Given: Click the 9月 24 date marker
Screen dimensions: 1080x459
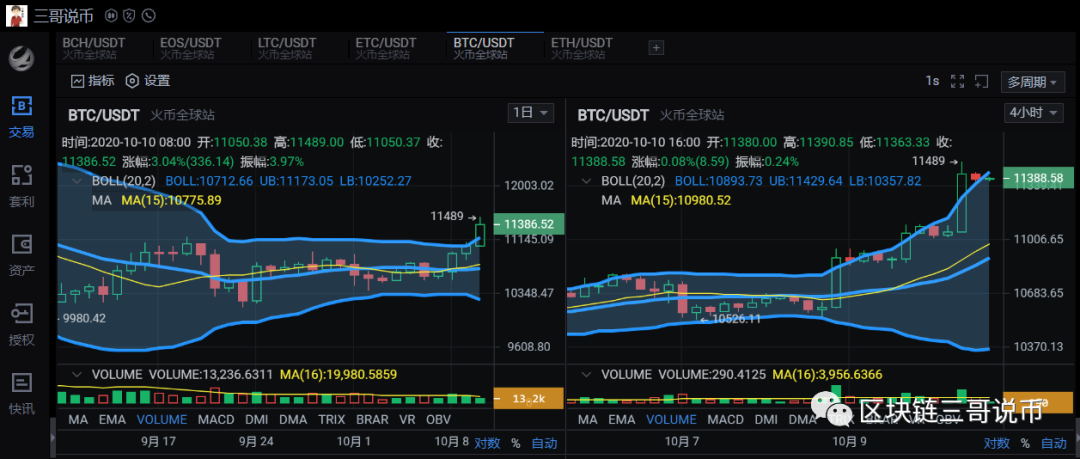Looking at the screenshot, I should pos(258,442).
